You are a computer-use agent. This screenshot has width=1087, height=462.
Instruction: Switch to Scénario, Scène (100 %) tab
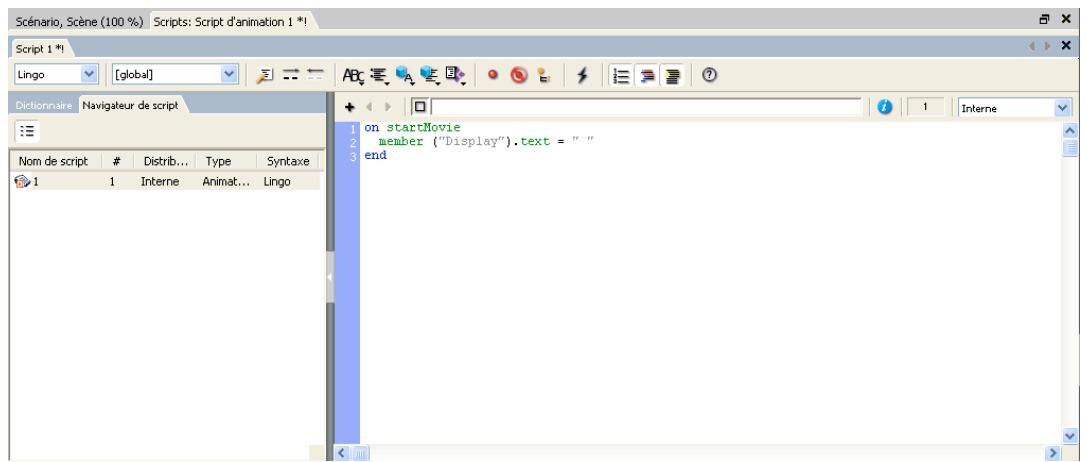coord(79,22)
